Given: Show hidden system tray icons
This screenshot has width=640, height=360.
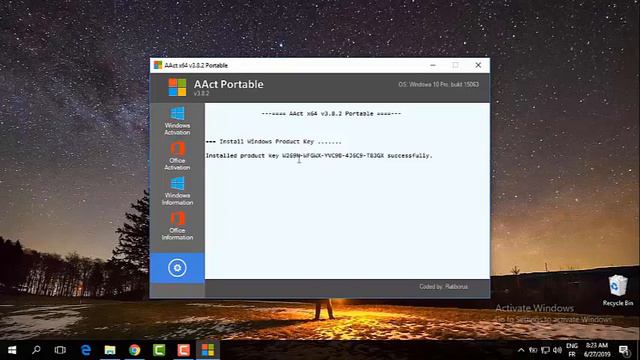Looking at the screenshot, I should coord(521,350).
